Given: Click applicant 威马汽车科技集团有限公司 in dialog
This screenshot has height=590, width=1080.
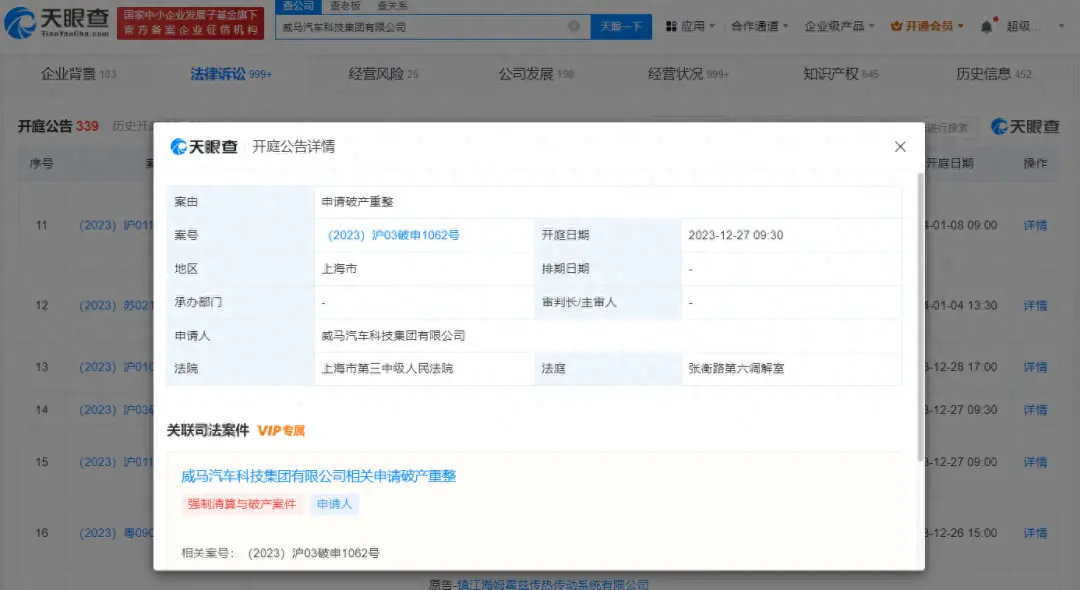Looking at the screenshot, I should [393, 335].
